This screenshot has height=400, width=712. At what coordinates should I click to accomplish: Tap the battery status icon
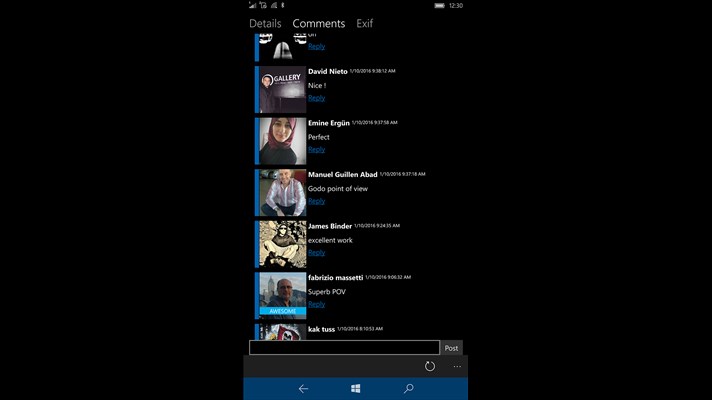439,5
